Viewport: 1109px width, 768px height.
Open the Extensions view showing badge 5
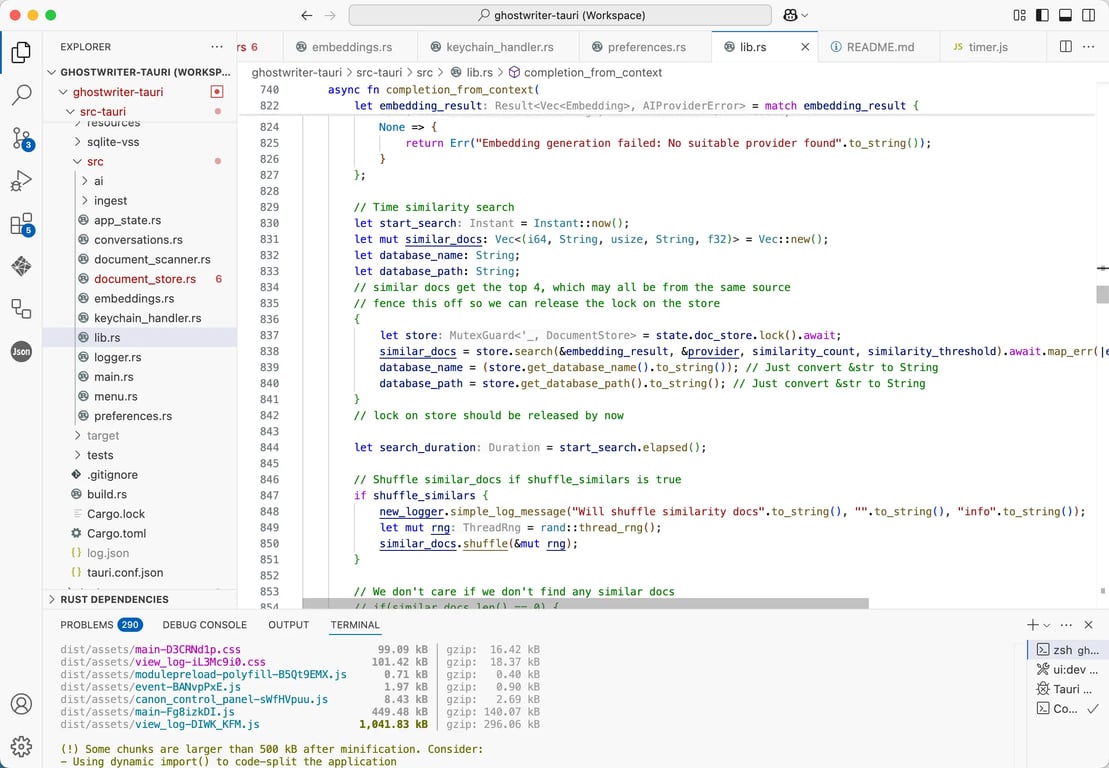[20, 225]
